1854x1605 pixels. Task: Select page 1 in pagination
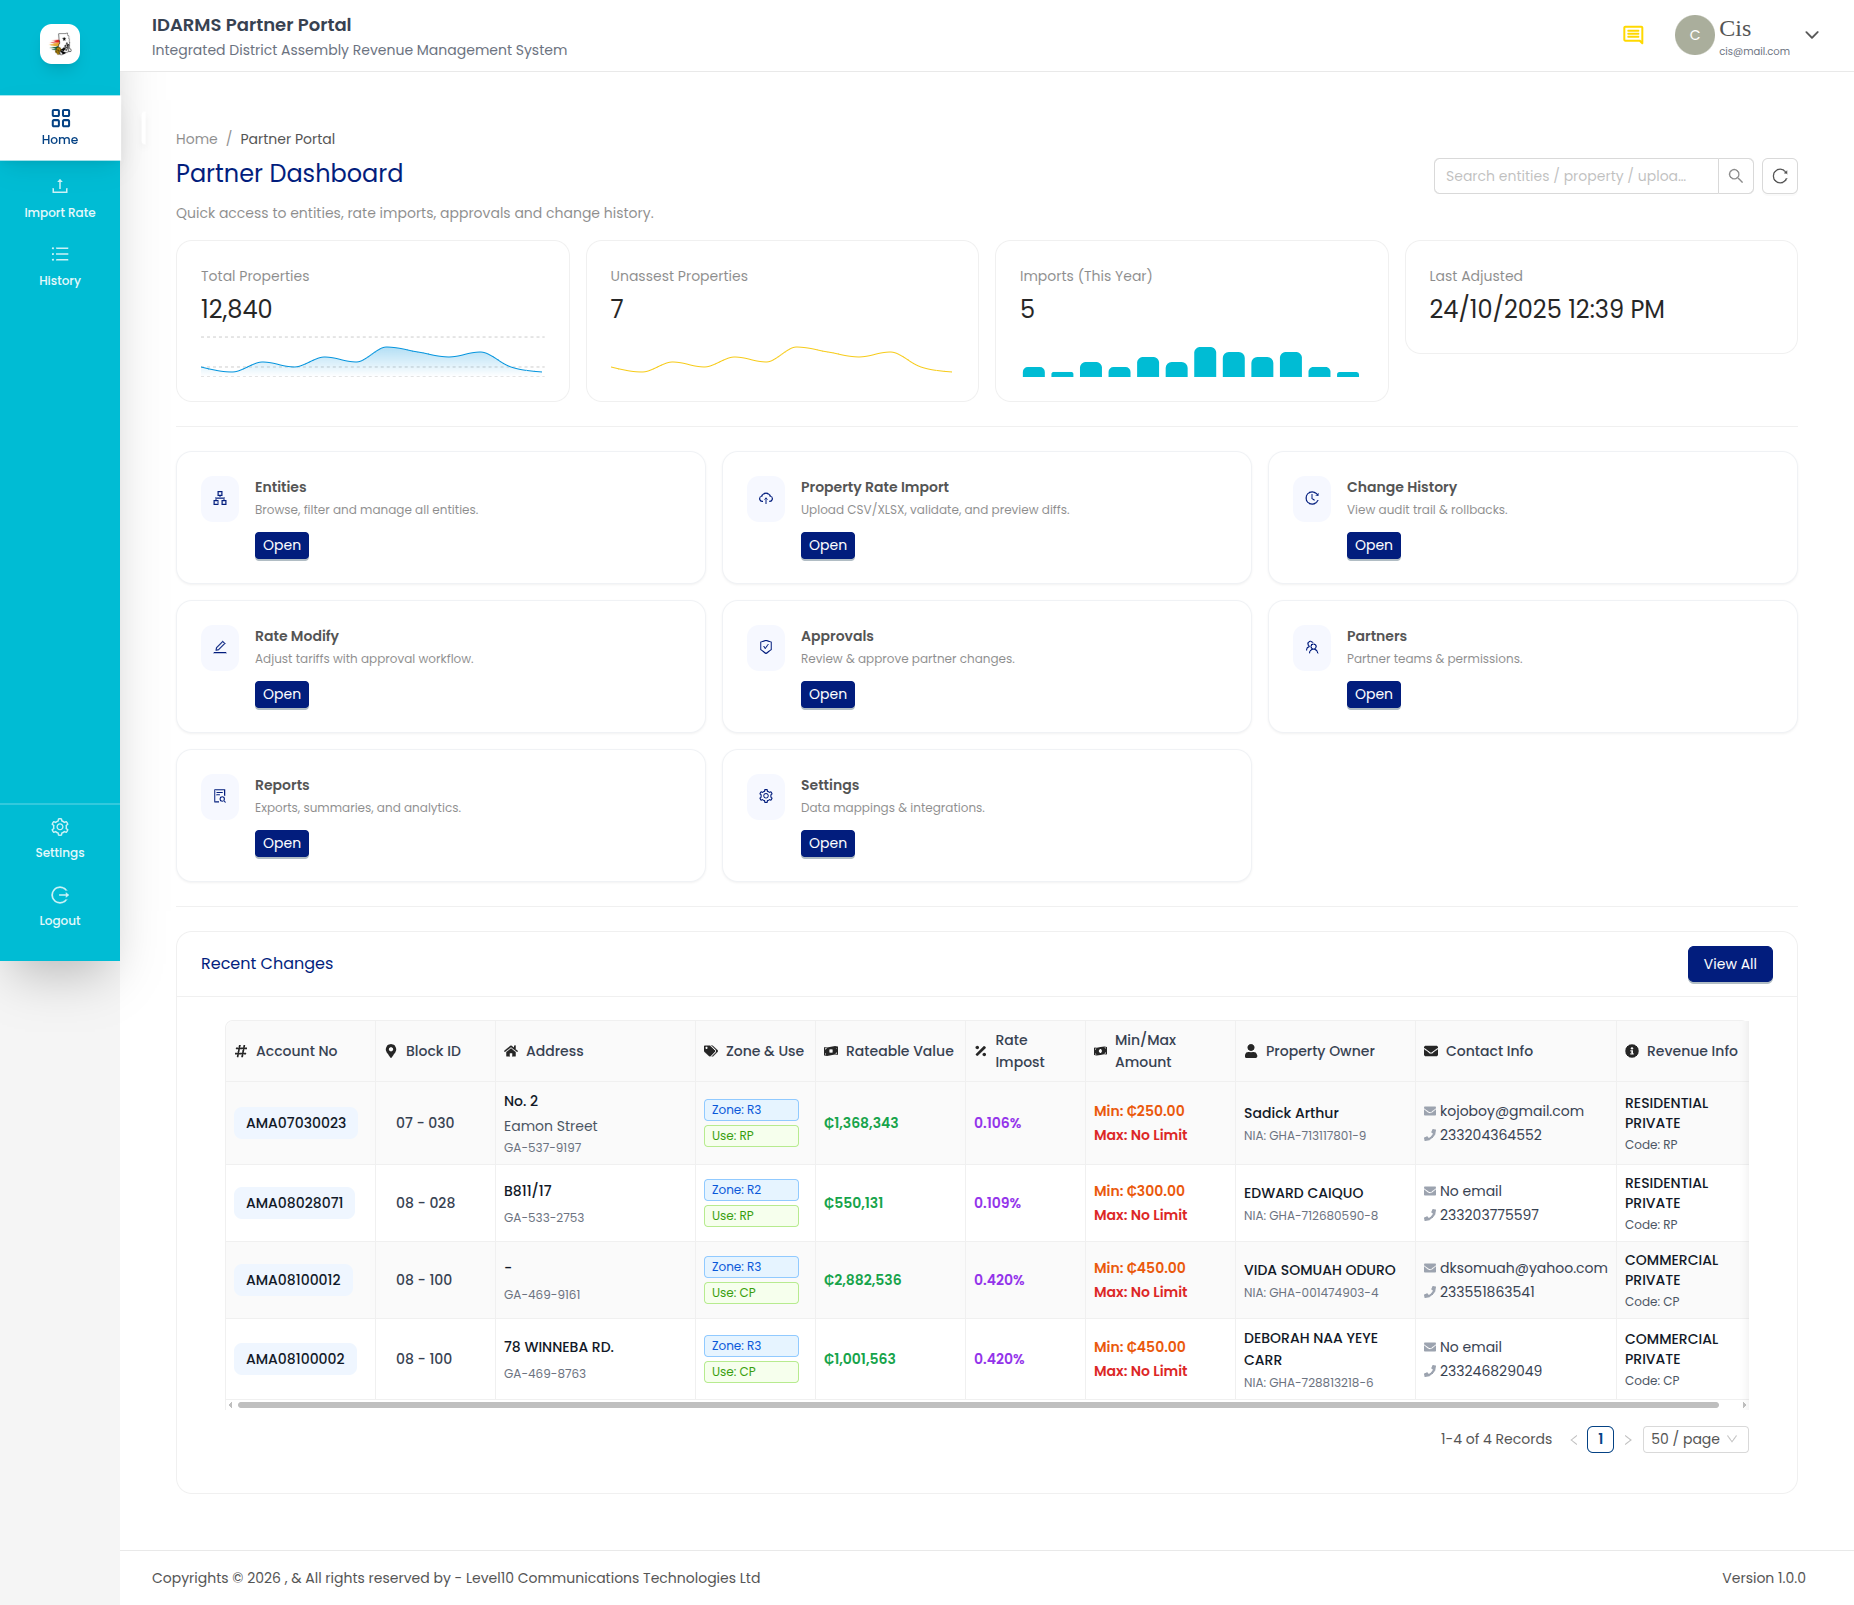coord(1601,1439)
